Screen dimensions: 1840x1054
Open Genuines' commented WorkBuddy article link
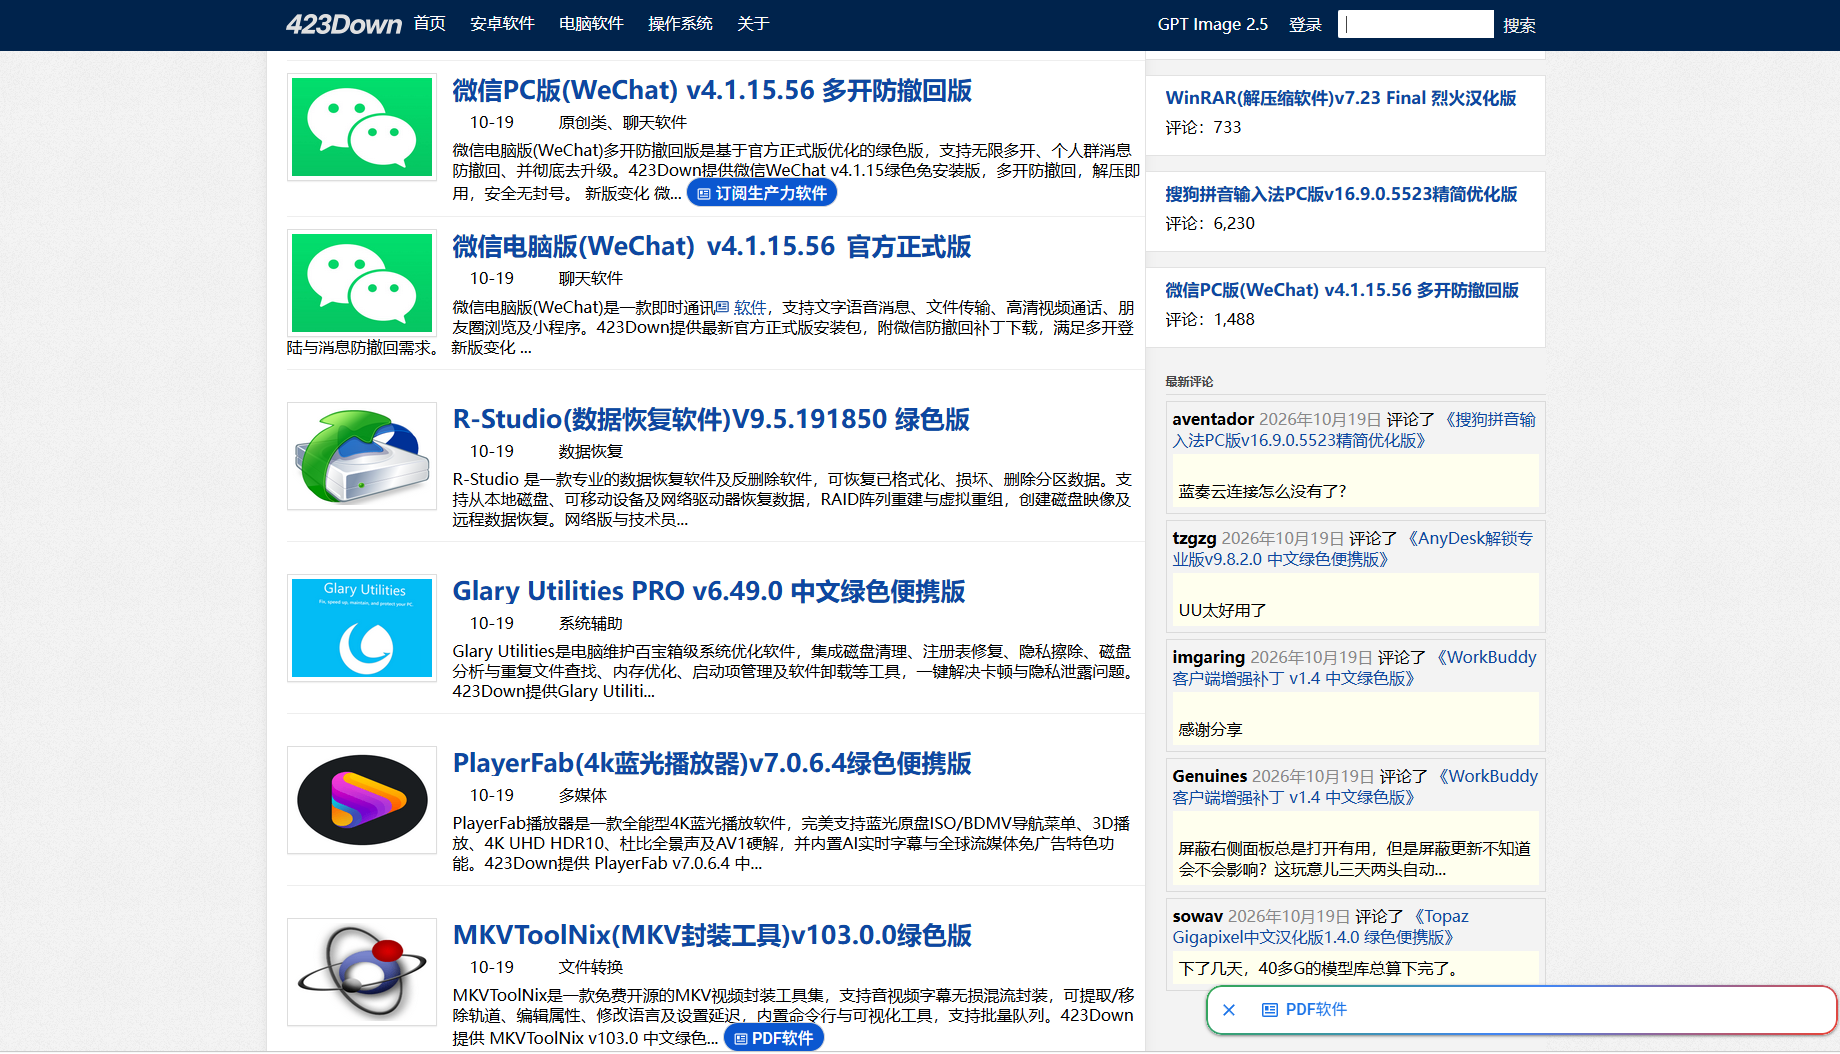point(1355,787)
